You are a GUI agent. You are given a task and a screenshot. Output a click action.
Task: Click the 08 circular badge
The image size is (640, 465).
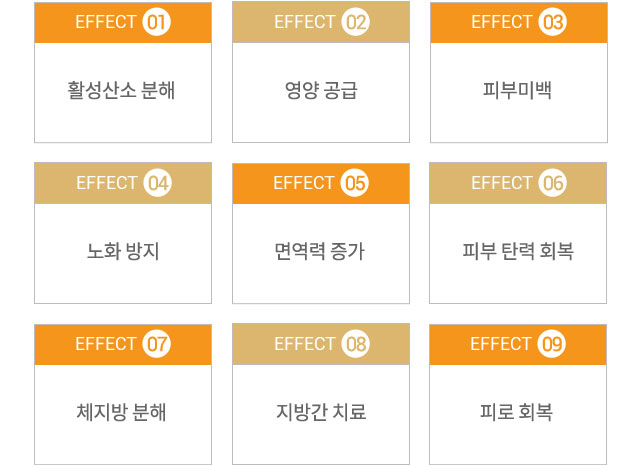(x=356, y=344)
